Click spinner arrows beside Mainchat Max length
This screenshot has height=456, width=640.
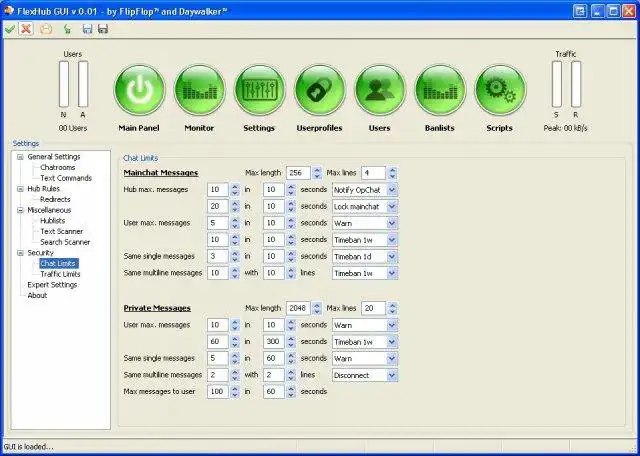click(x=317, y=173)
